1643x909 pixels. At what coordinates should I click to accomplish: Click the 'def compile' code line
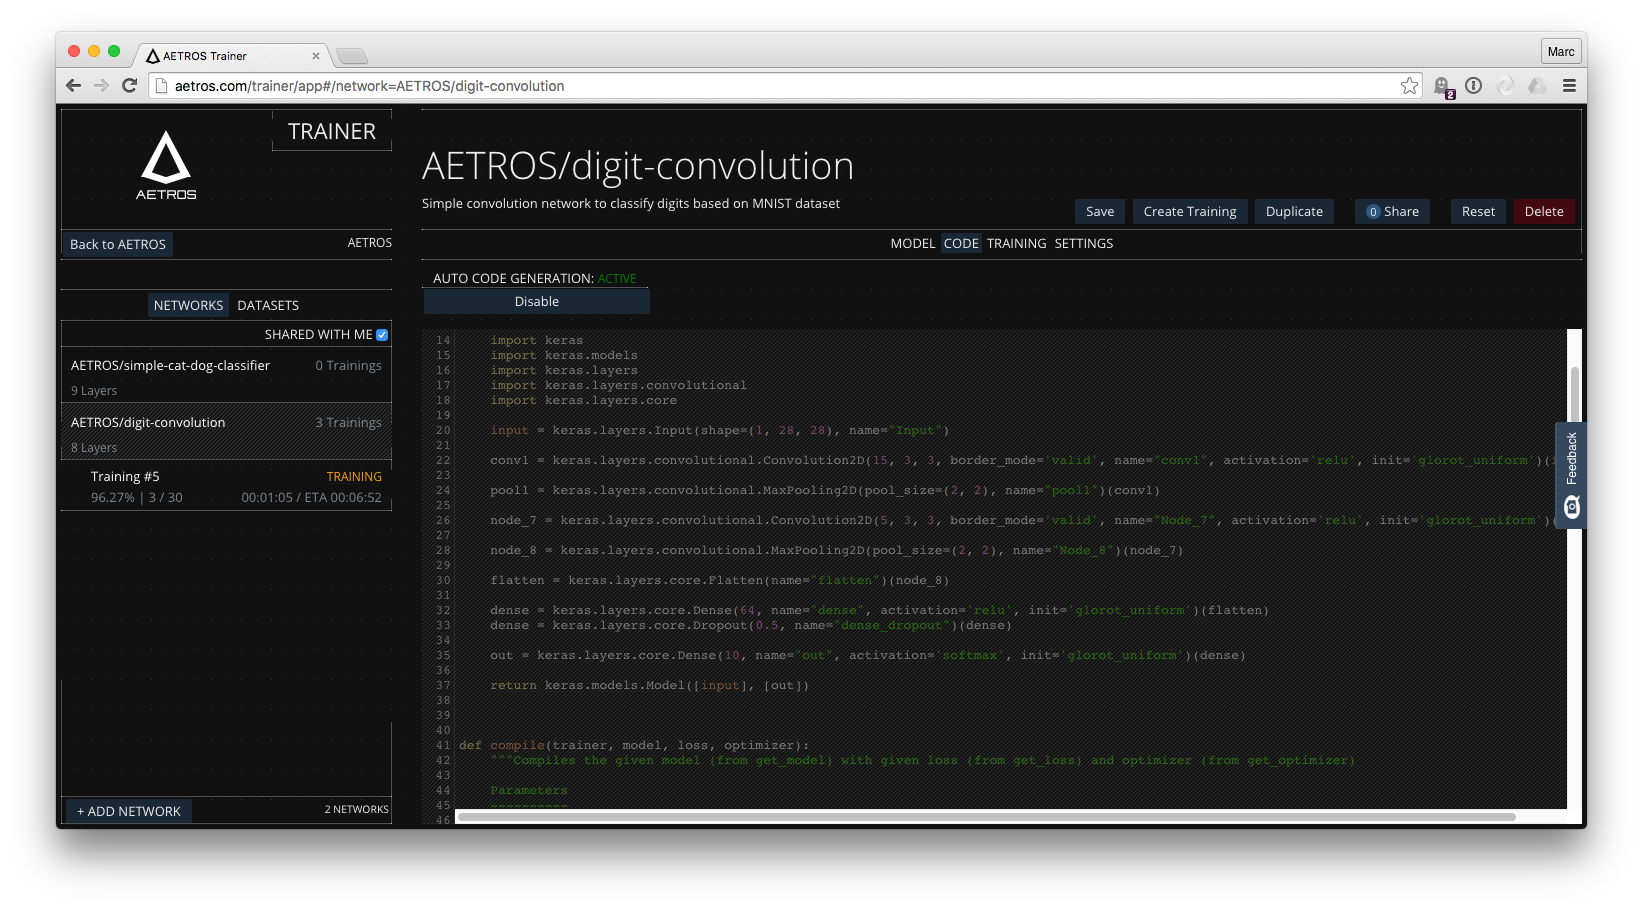(634, 746)
